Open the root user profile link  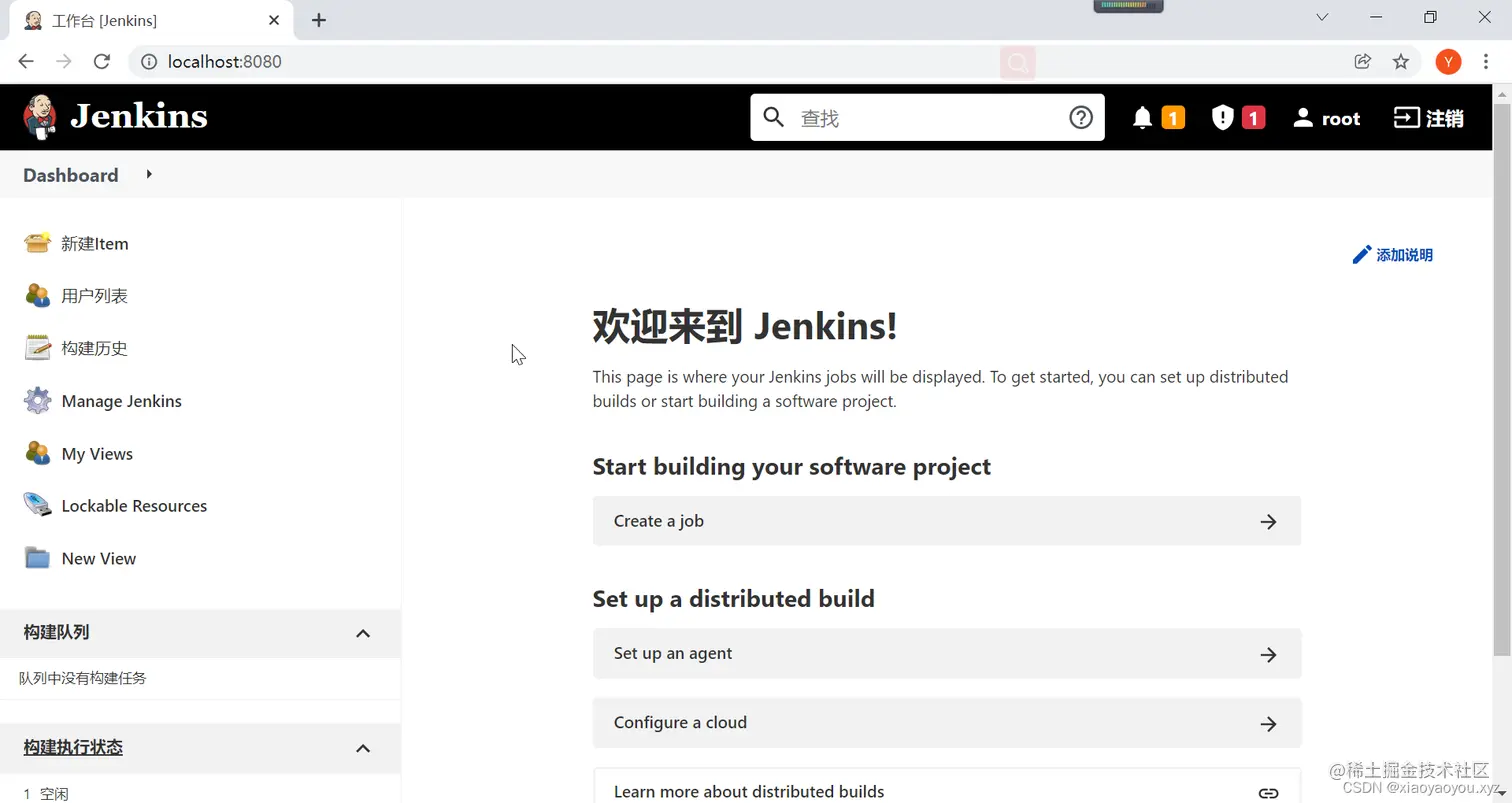pos(1326,118)
